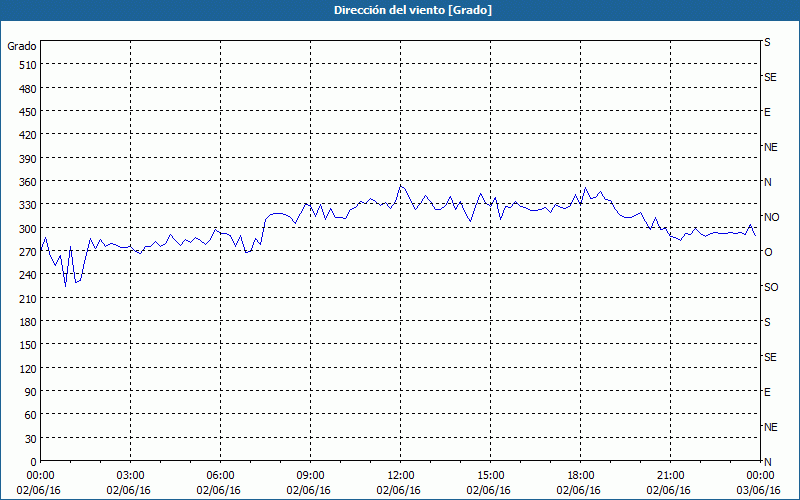Click the 300 degree axis label
Image resolution: width=800 pixels, height=500 pixels.
click(28, 229)
